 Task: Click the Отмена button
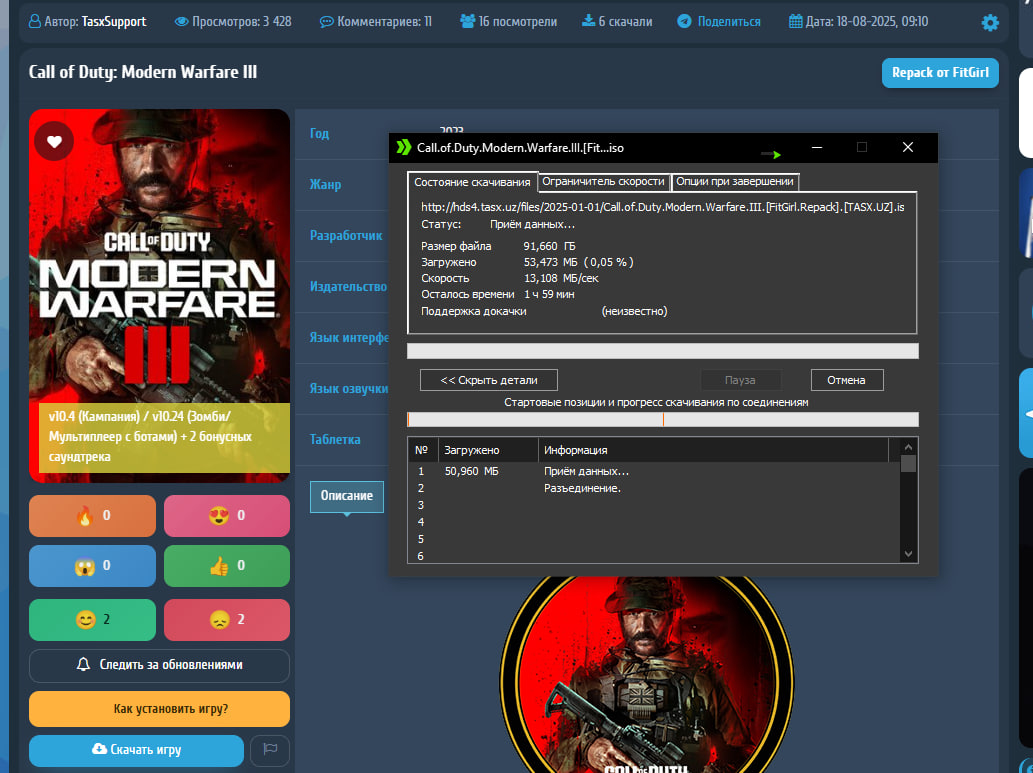click(x=847, y=380)
